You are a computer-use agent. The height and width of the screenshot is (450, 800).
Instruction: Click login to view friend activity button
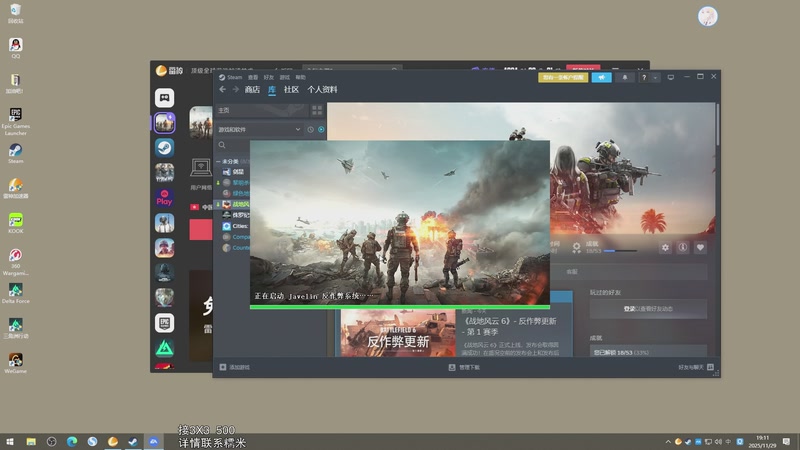[648, 309]
